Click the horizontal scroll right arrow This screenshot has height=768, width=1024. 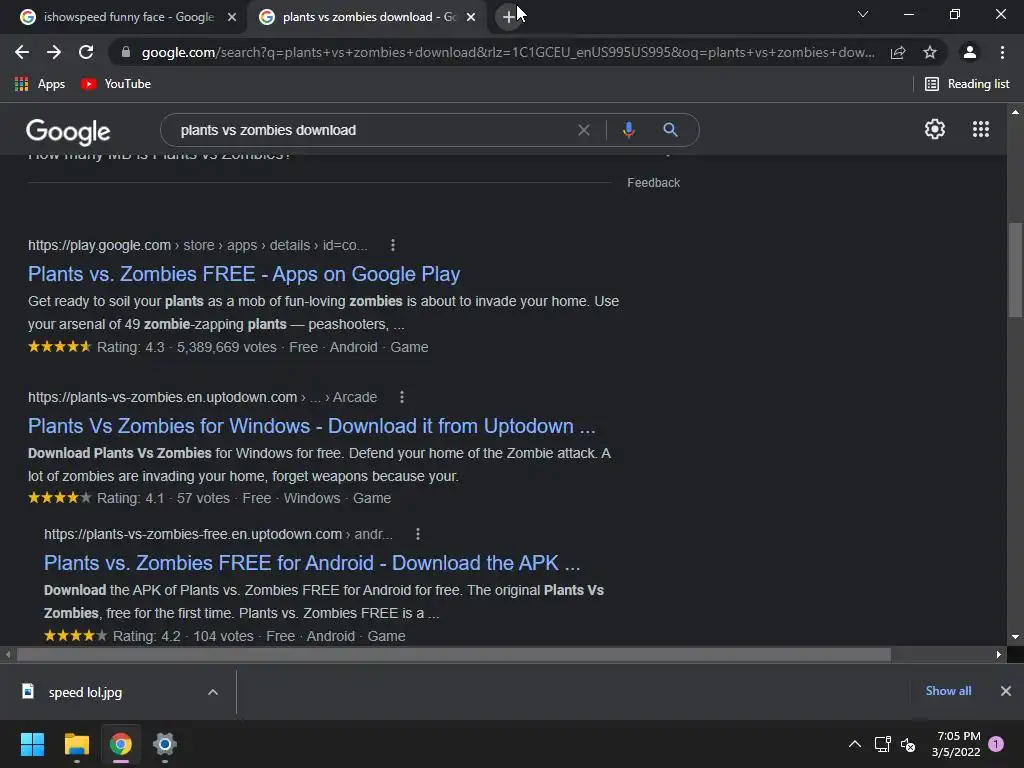click(x=999, y=654)
